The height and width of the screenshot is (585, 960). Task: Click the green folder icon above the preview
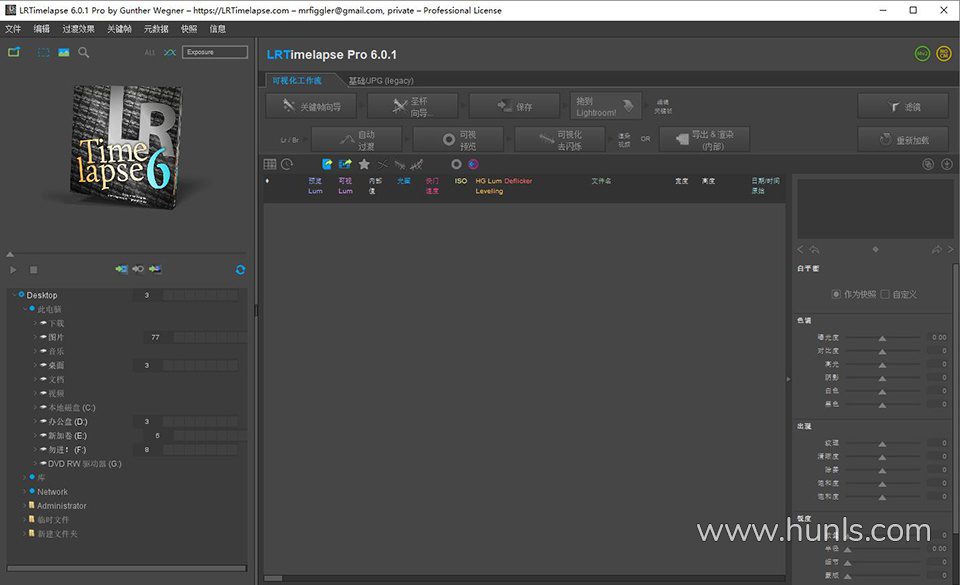click(13, 52)
